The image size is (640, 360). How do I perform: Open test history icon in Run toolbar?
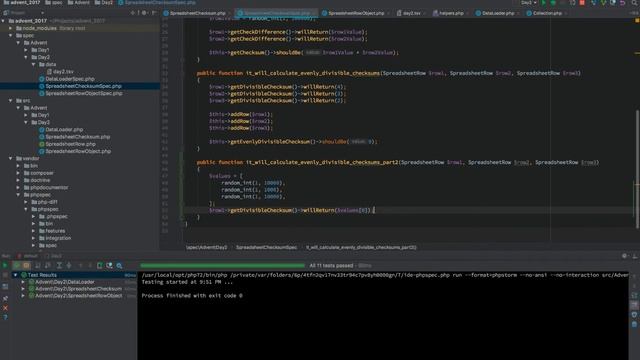(109, 266)
